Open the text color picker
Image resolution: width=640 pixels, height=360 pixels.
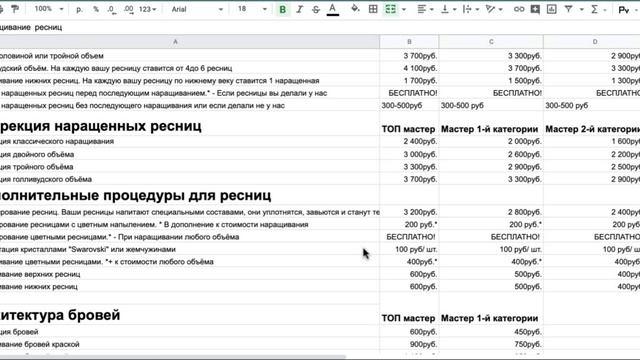(333, 9)
